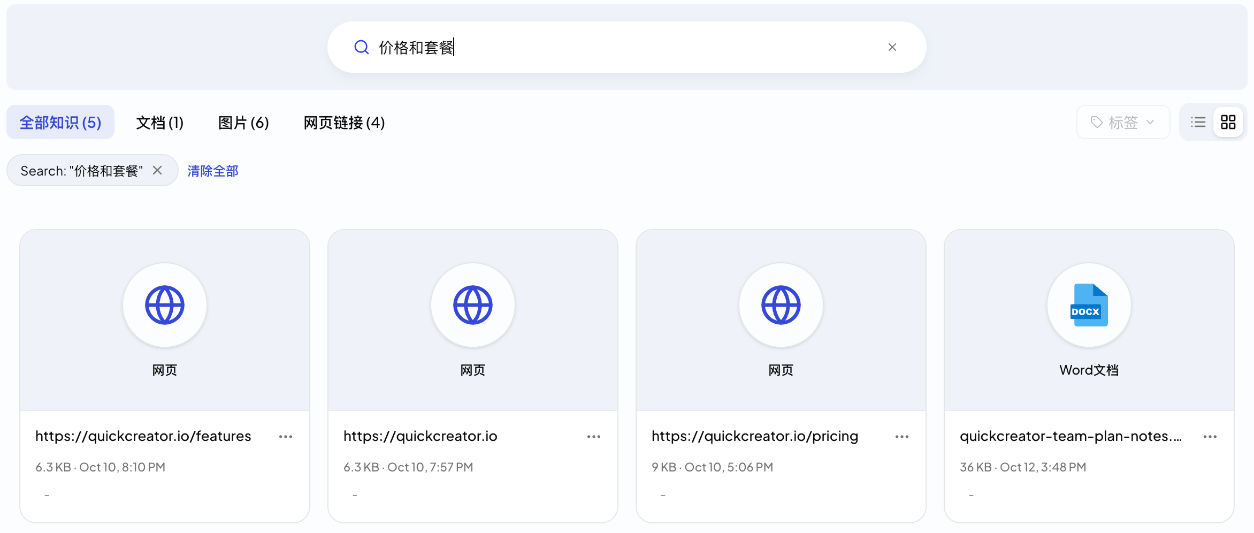Viewport: 1254px width, 533px height.
Task: Click globe icon on the pricing card
Action: click(781, 305)
